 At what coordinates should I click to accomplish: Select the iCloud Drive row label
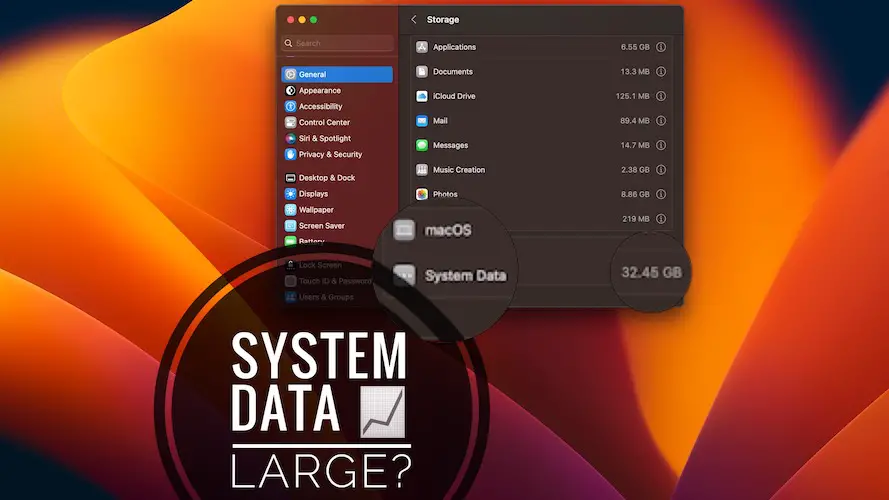[454, 96]
